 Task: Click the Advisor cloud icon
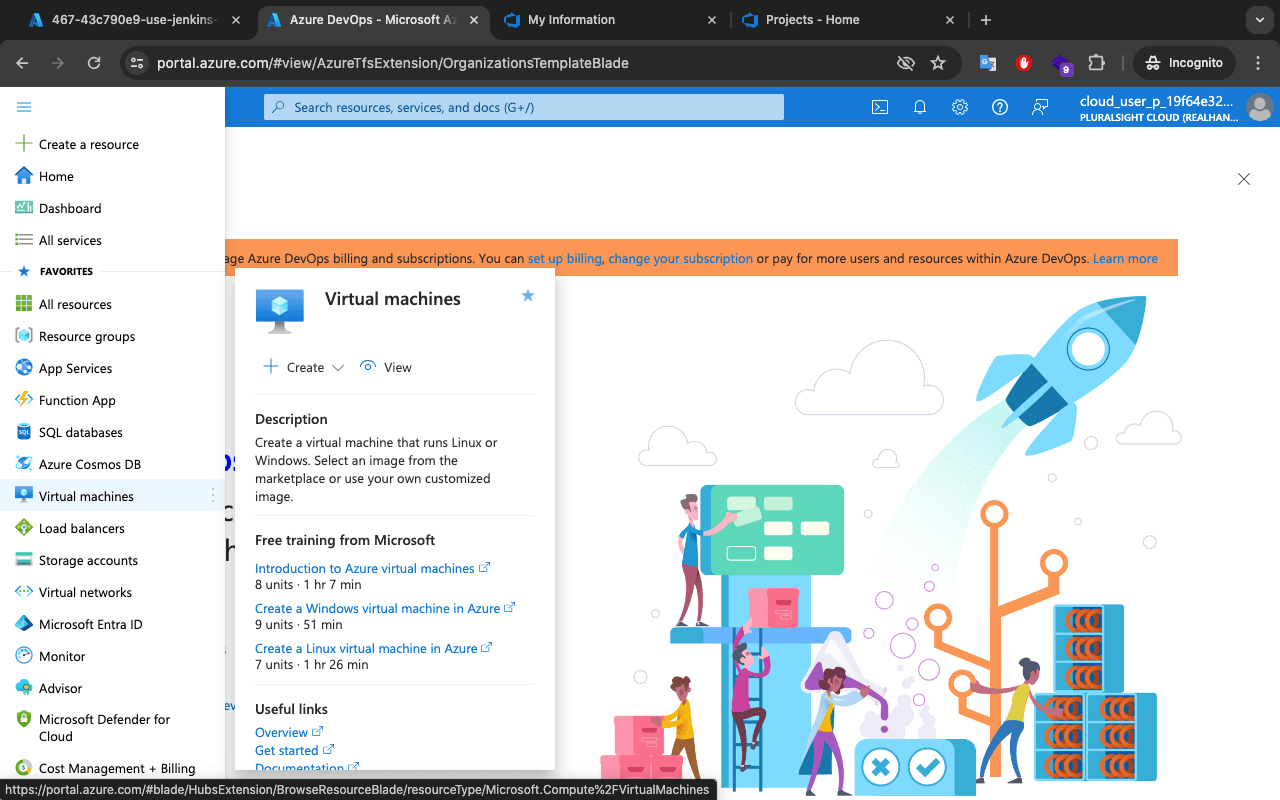pos(24,688)
